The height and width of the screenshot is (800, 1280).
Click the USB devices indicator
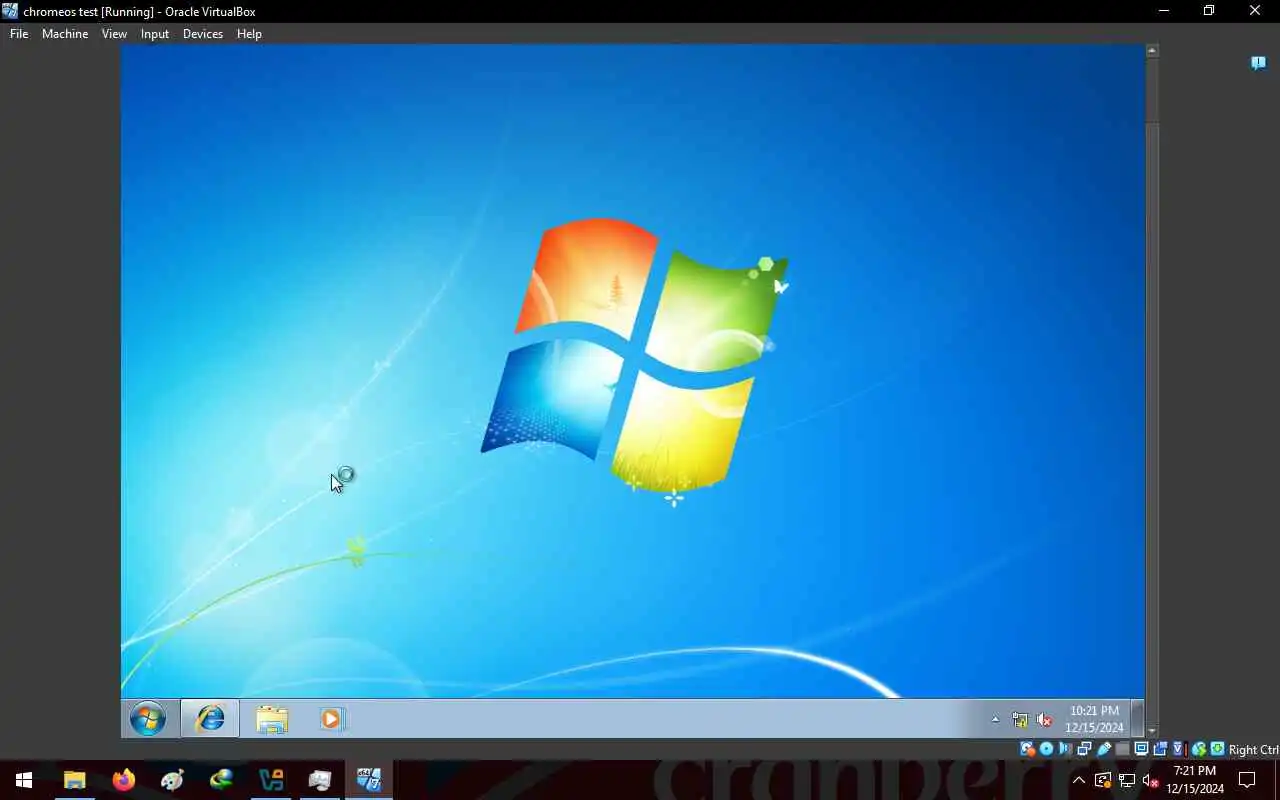(x=1104, y=749)
